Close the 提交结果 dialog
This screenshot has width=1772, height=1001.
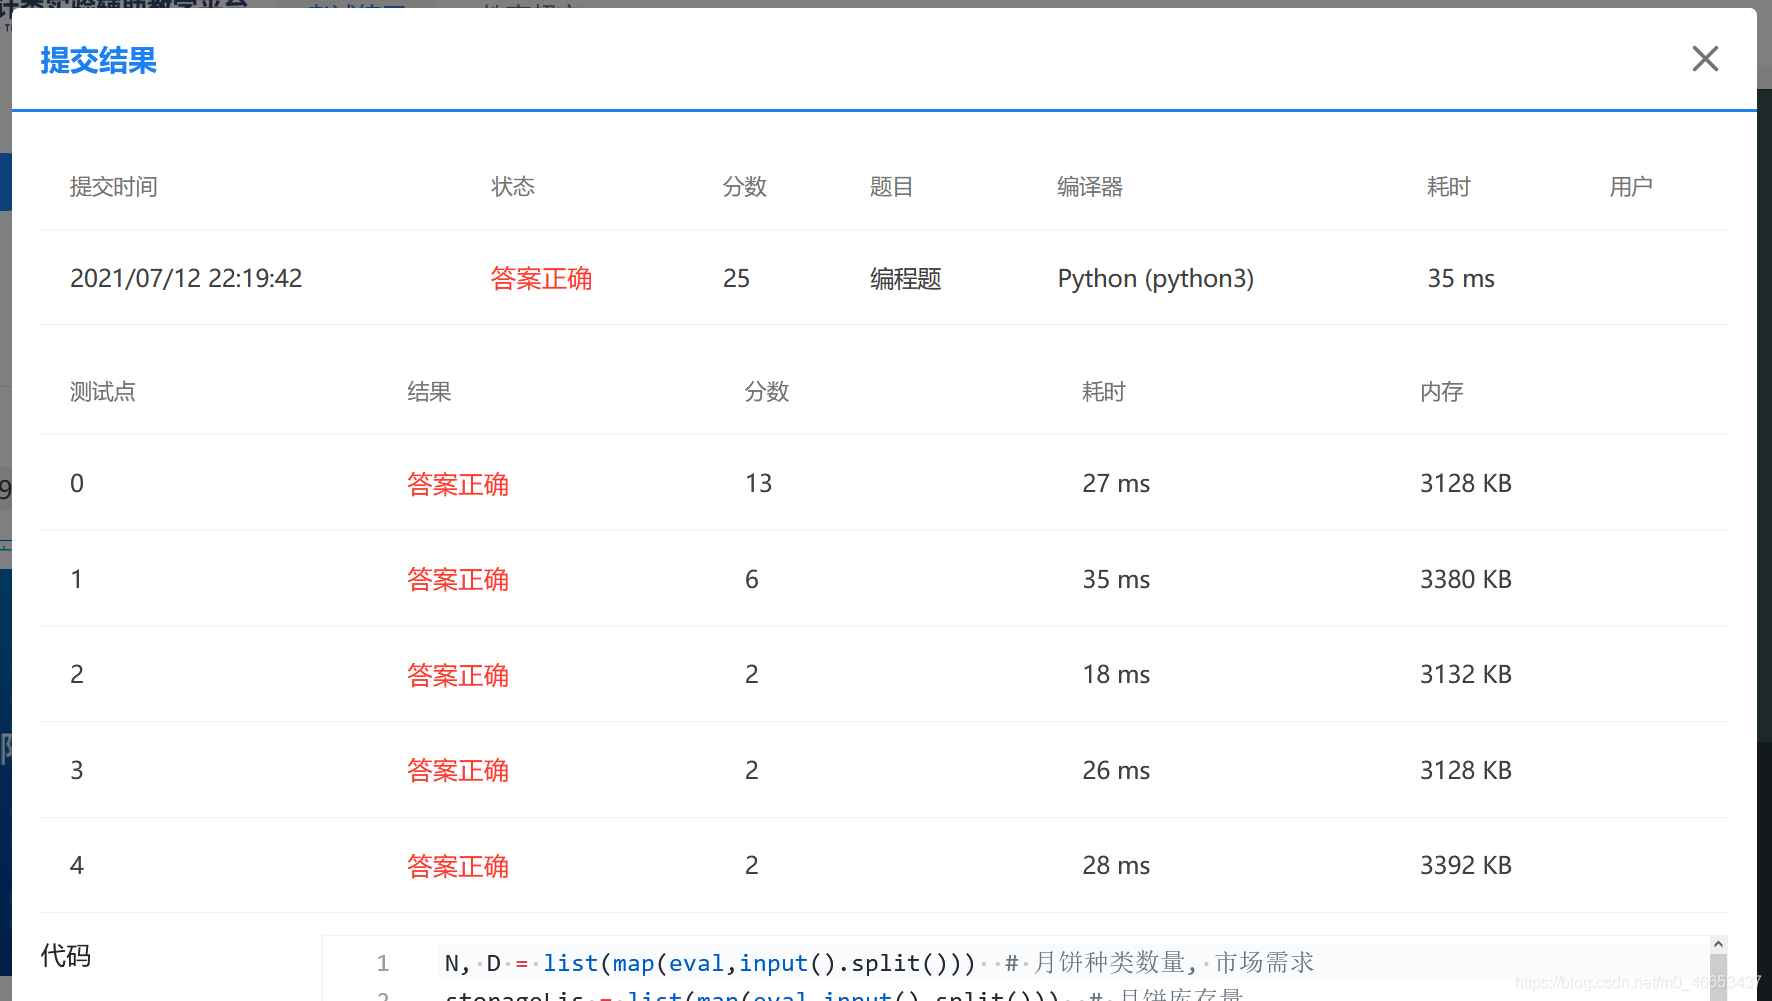(1704, 59)
